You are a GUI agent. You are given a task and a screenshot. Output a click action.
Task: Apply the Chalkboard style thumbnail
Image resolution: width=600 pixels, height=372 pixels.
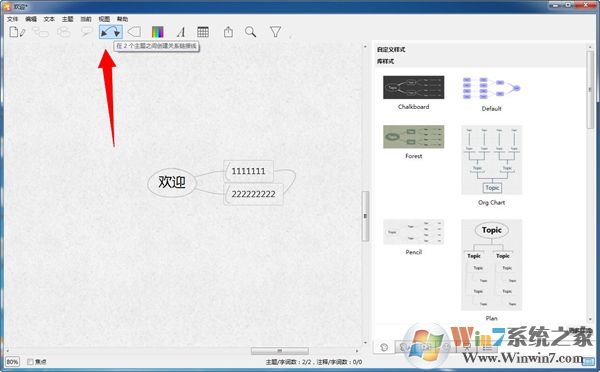pos(414,87)
